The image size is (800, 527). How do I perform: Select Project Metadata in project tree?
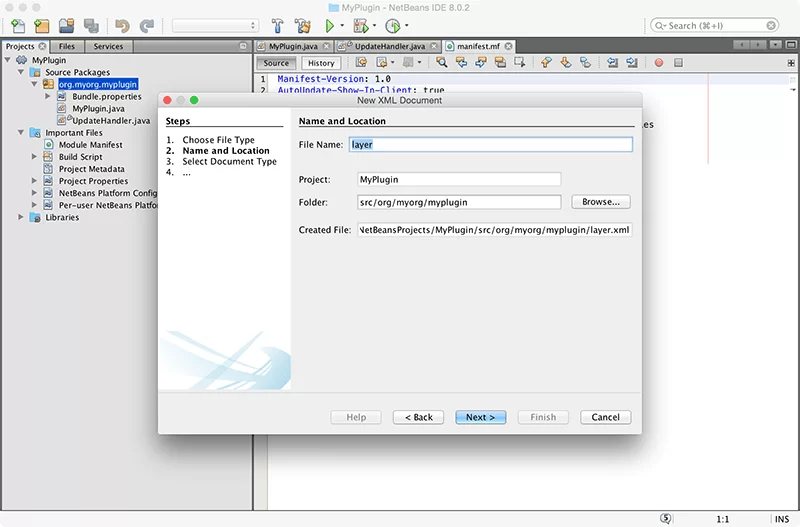pos(91,169)
